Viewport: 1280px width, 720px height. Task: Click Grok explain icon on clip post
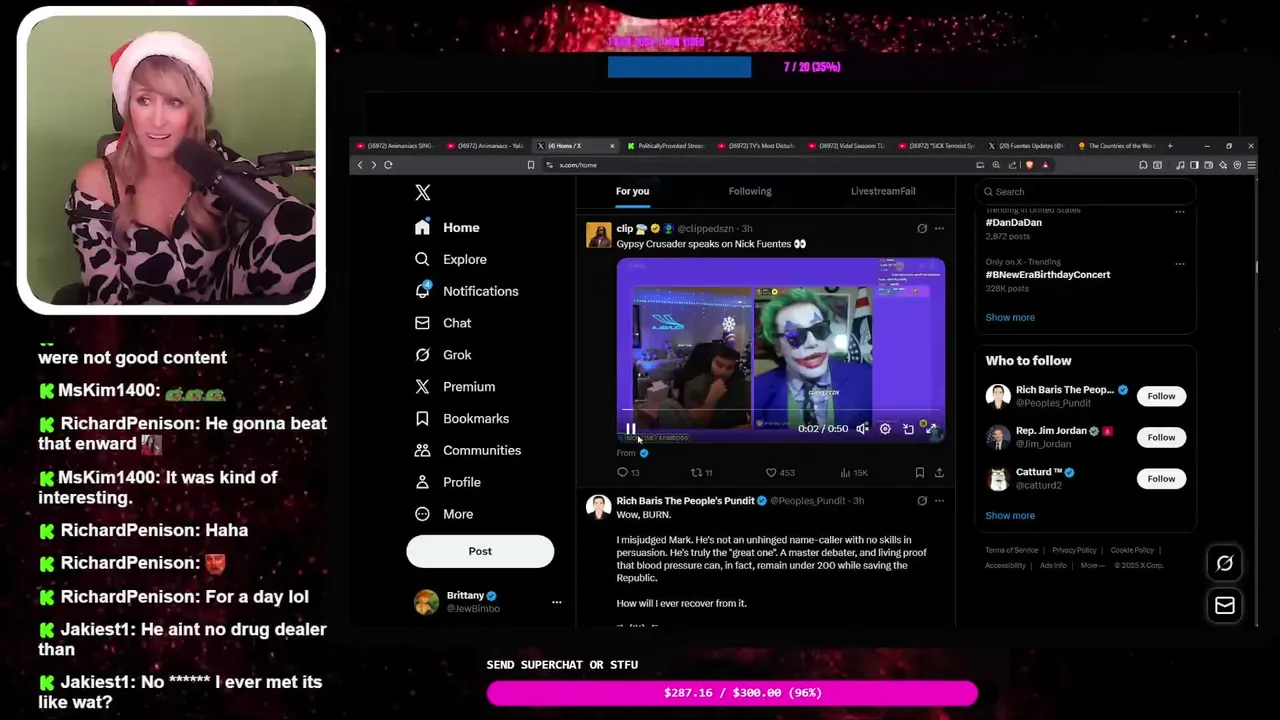click(922, 229)
